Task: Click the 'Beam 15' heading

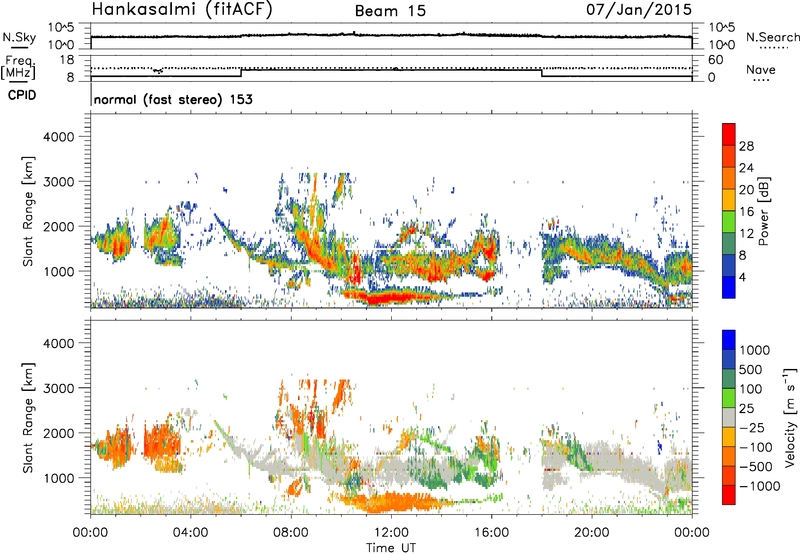Action: click(390, 11)
